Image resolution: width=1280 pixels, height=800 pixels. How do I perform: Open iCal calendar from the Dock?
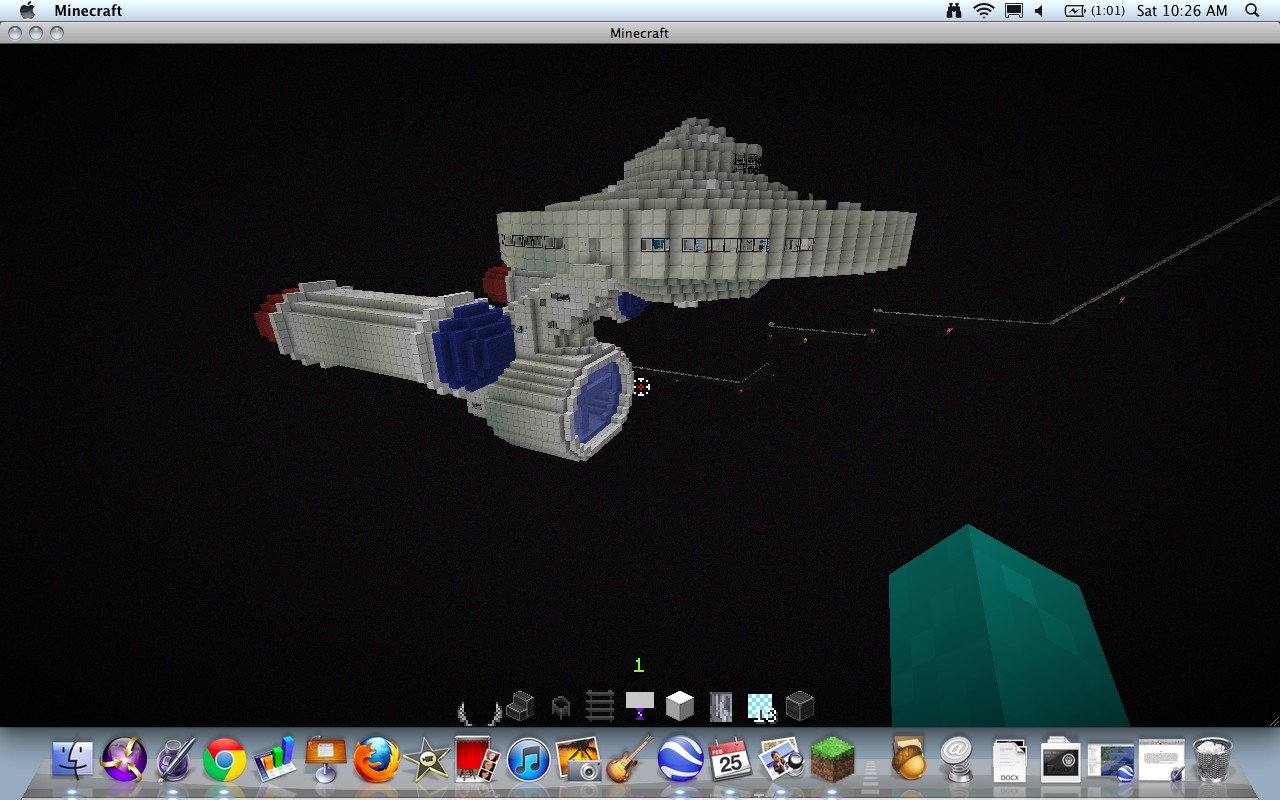(x=731, y=763)
